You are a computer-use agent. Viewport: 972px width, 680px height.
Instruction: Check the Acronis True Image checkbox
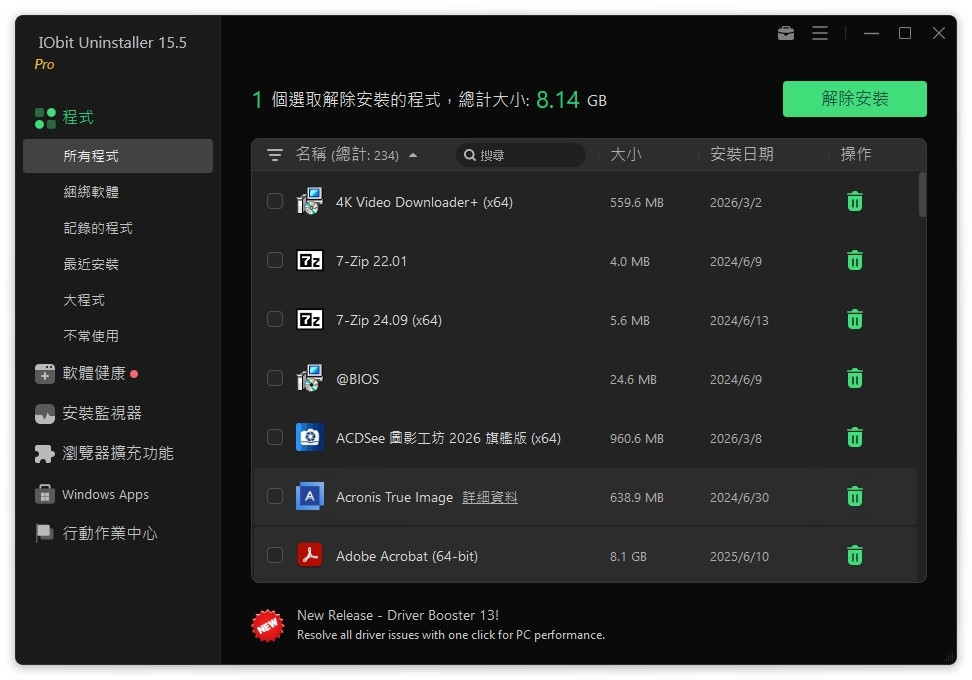(275, 496)
